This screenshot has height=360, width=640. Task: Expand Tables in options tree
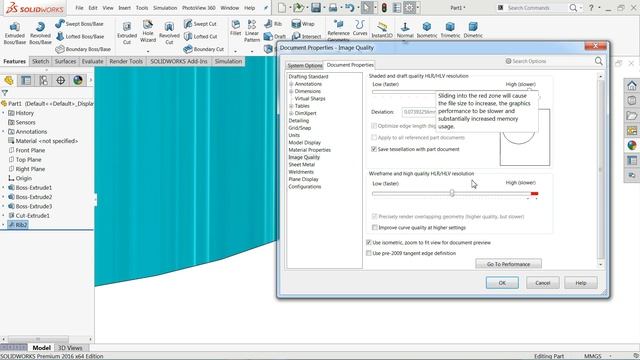pos(291,106)
